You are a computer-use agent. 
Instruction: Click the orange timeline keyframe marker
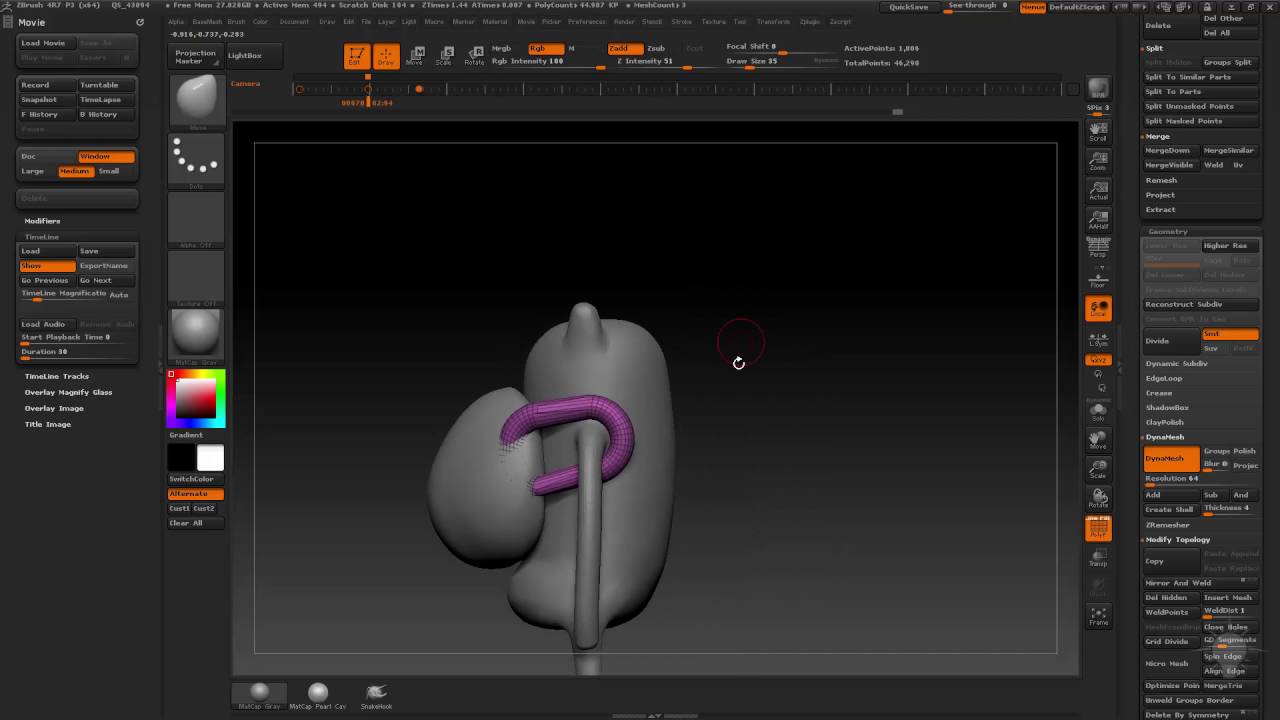coord(419,89)
